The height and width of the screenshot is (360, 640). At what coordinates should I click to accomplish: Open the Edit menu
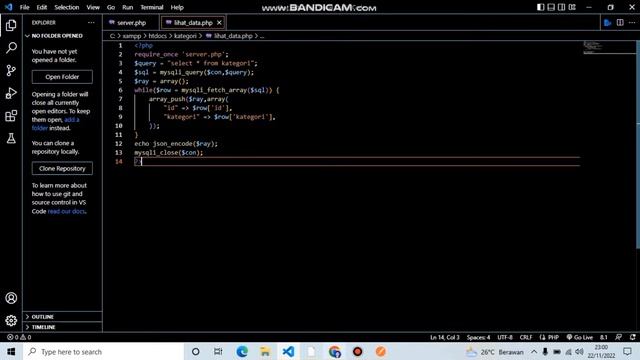[x=42, y=7]
